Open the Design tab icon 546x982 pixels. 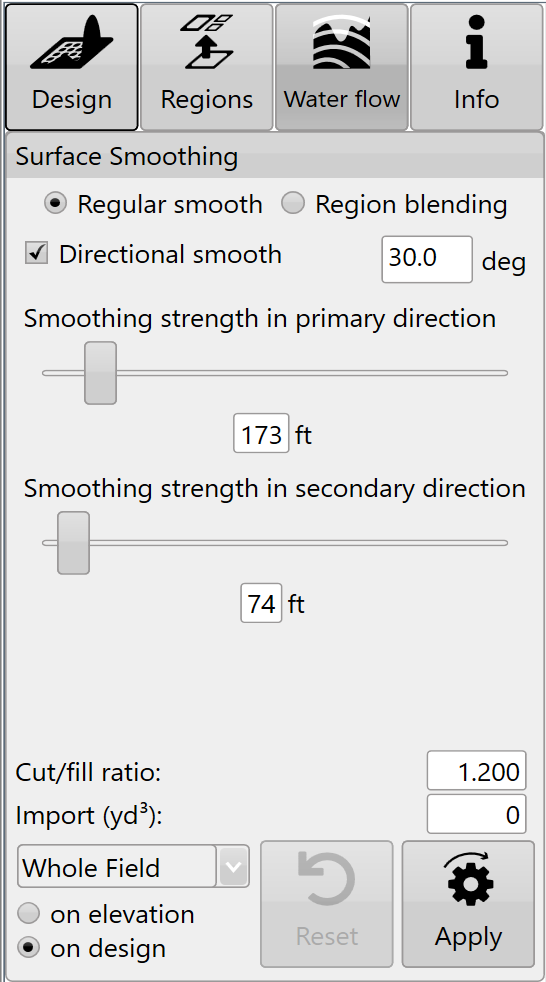[72, 43]
